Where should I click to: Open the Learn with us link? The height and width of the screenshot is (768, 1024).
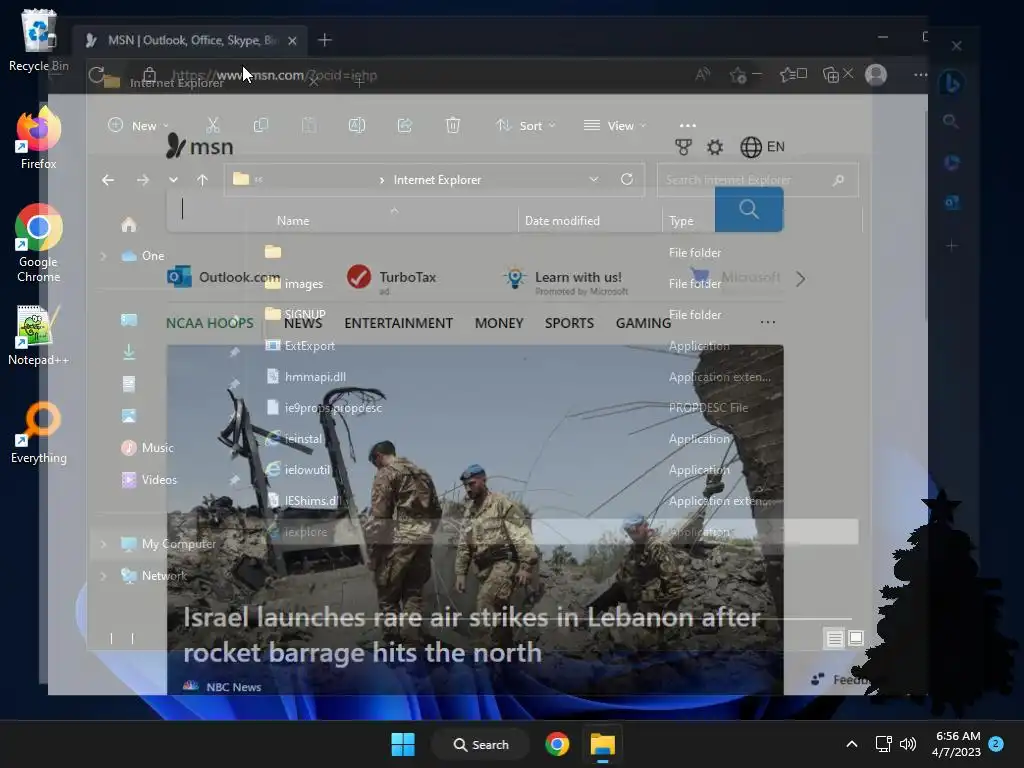click(566, 280)
